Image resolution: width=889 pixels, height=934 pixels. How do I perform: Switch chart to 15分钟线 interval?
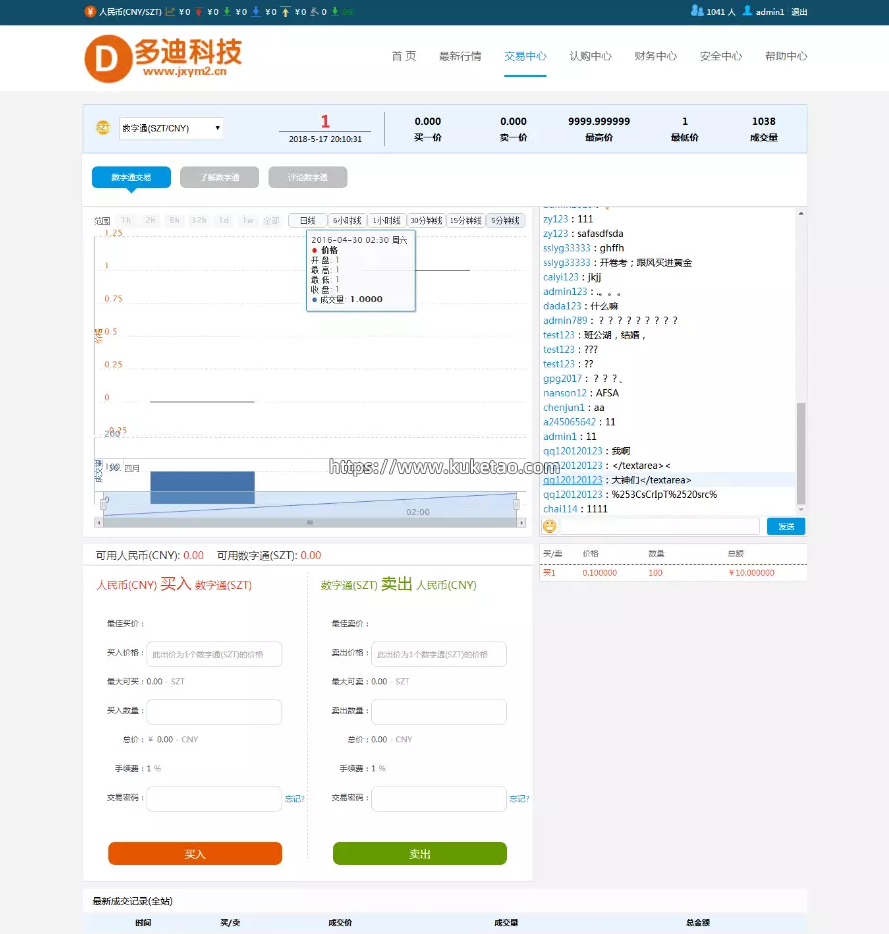[x=465, y=220]
